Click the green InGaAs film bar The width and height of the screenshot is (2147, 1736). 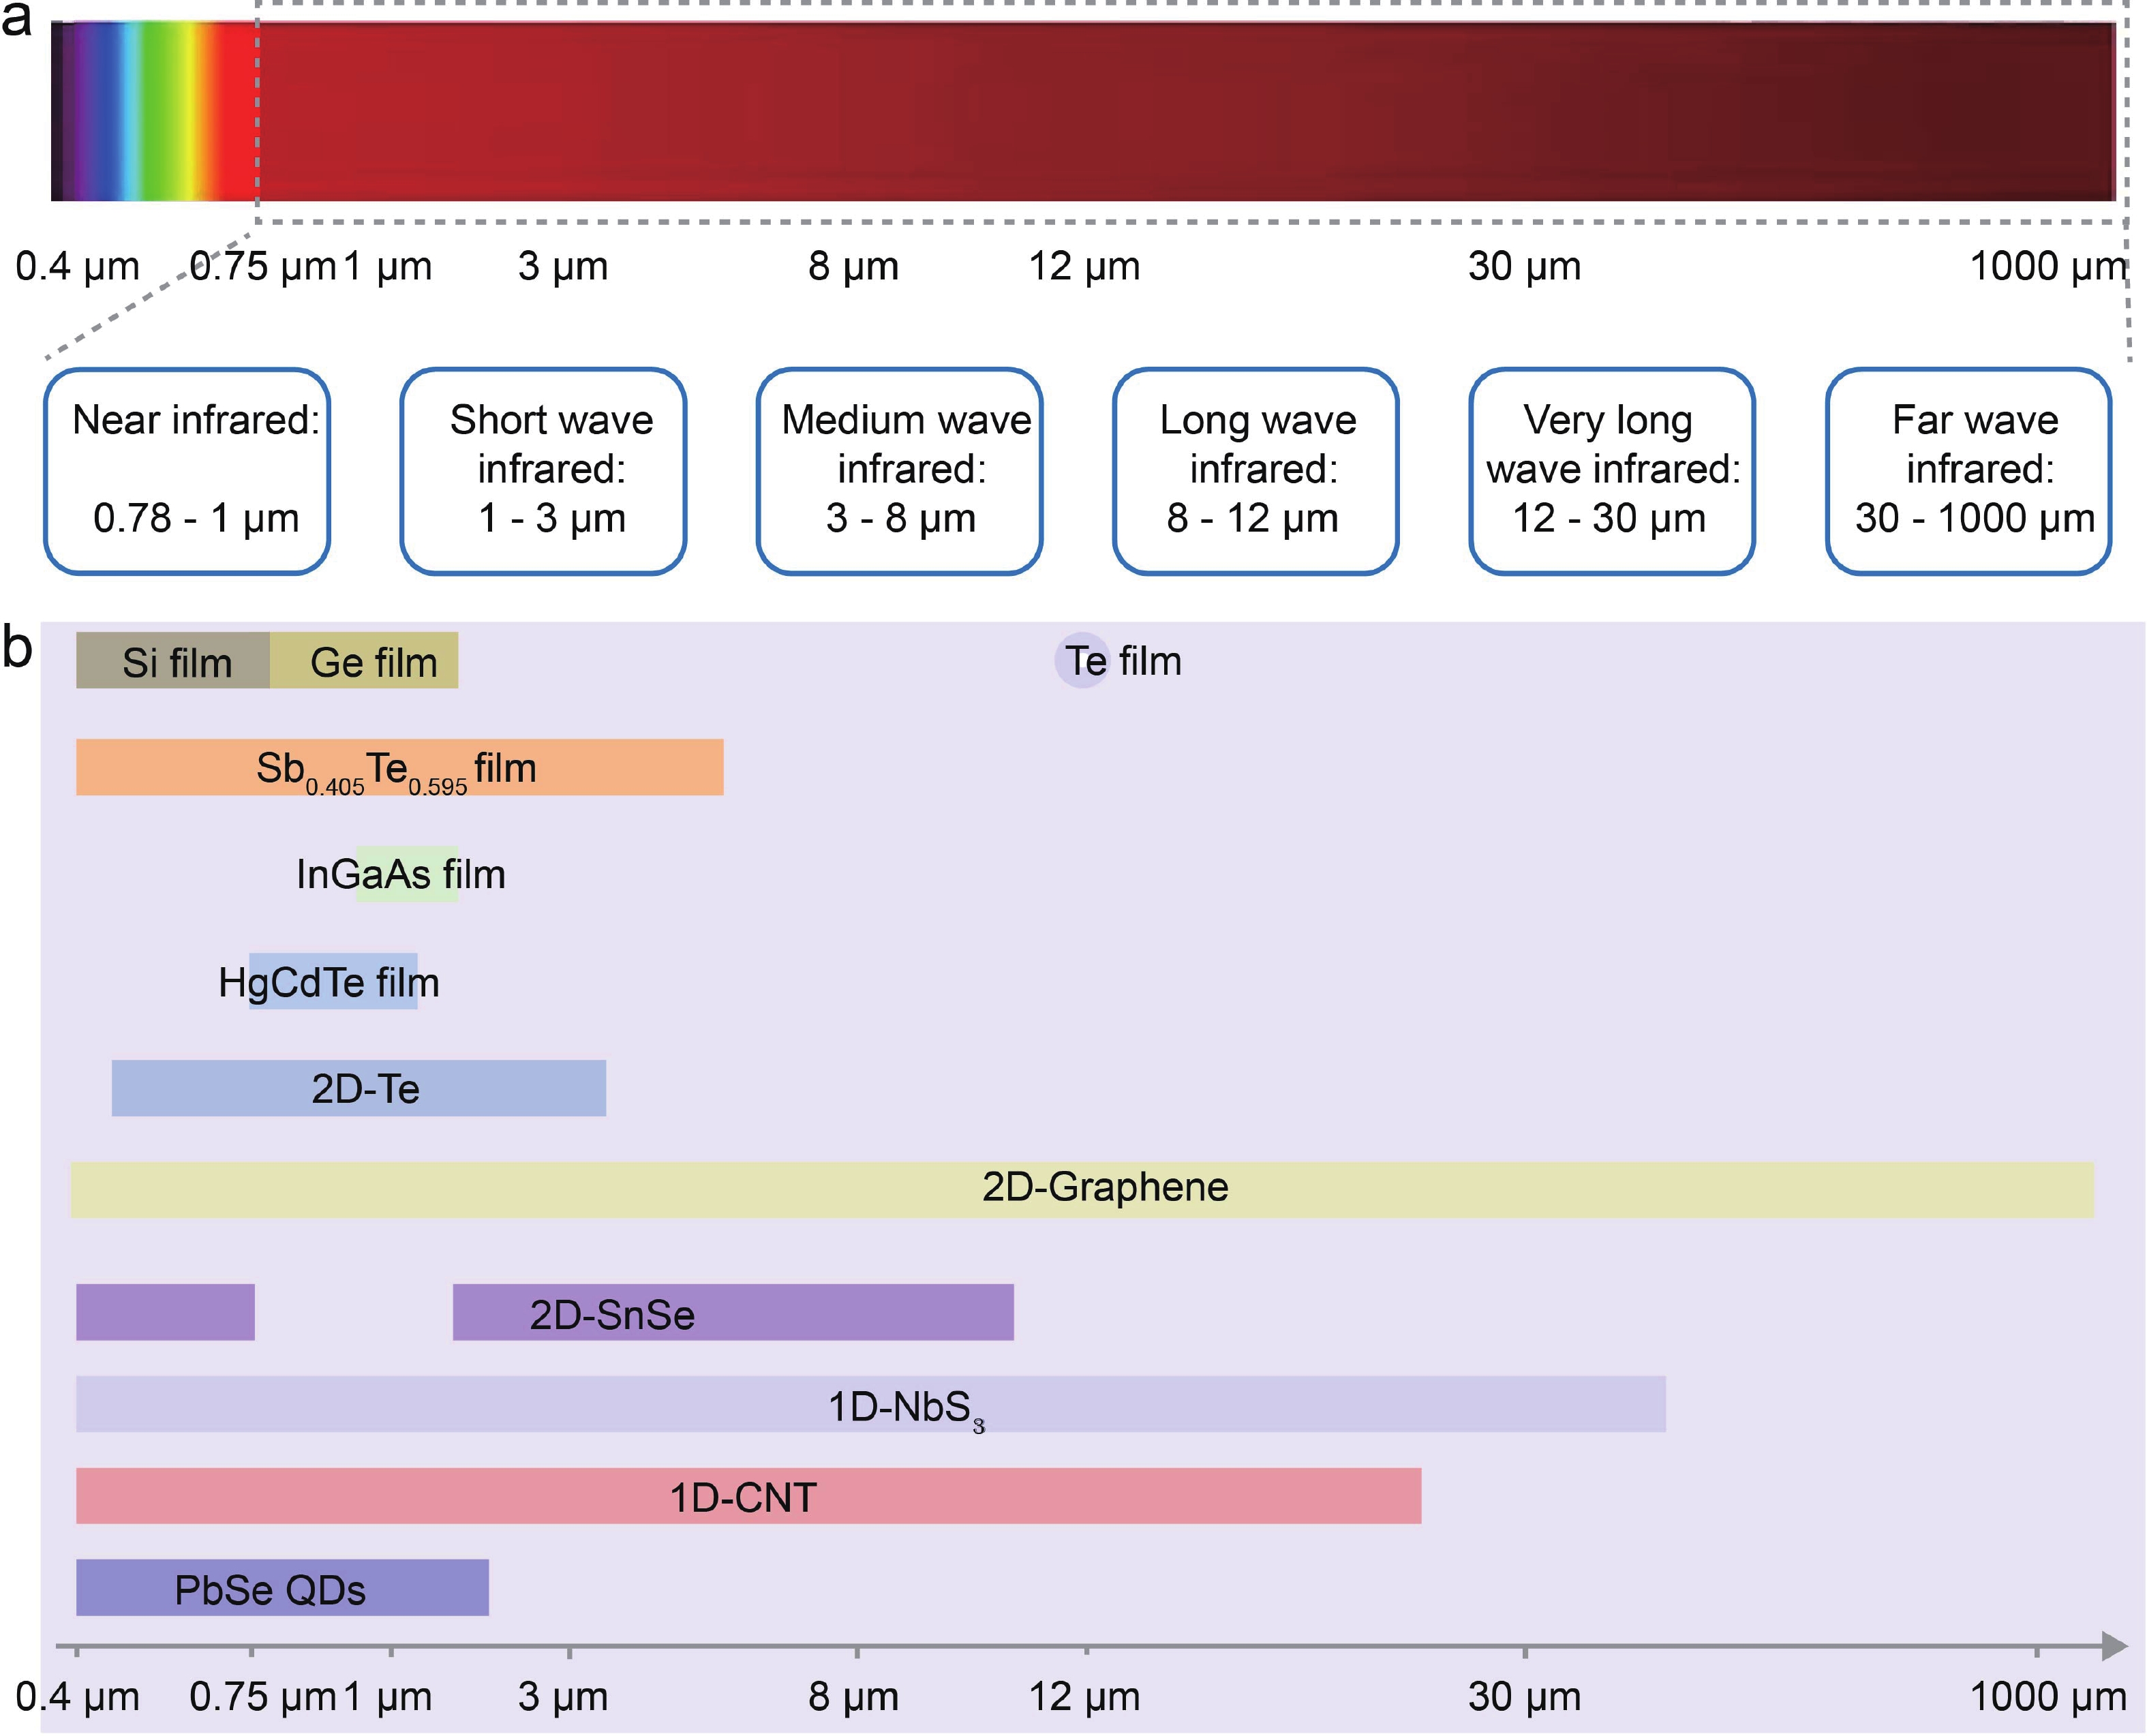[x=408, y=874]
